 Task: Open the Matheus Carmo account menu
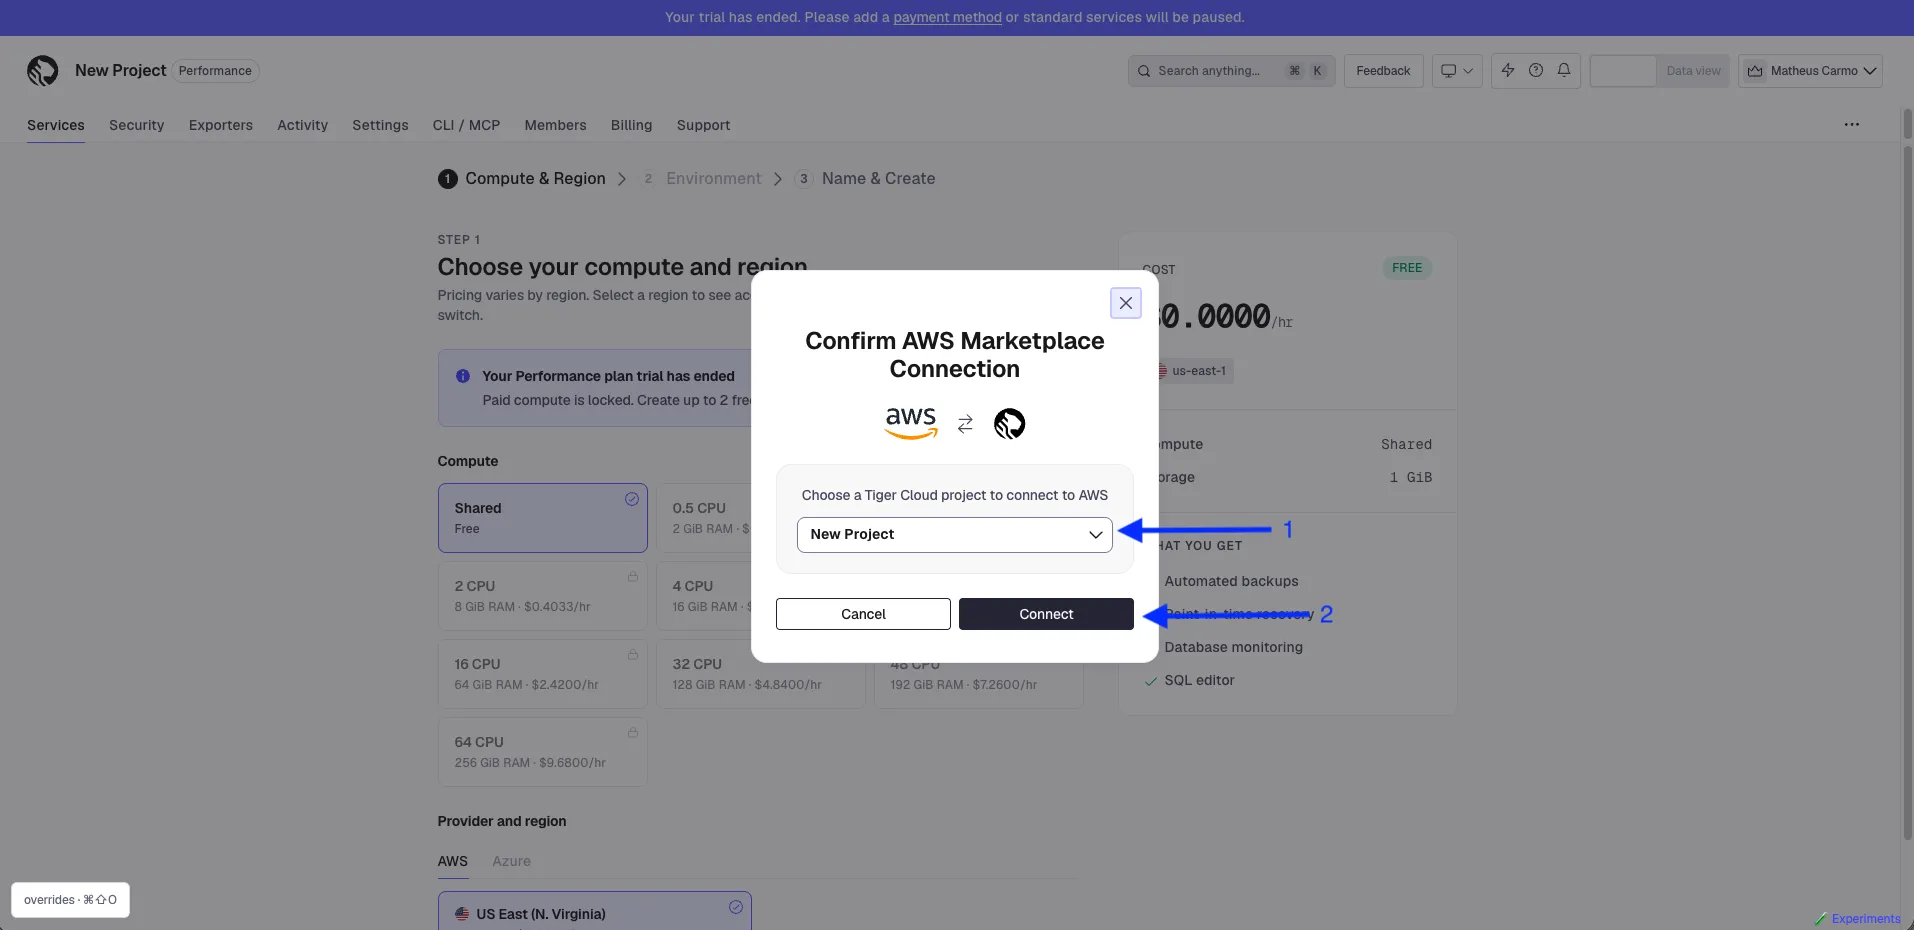pos(1810,71)
